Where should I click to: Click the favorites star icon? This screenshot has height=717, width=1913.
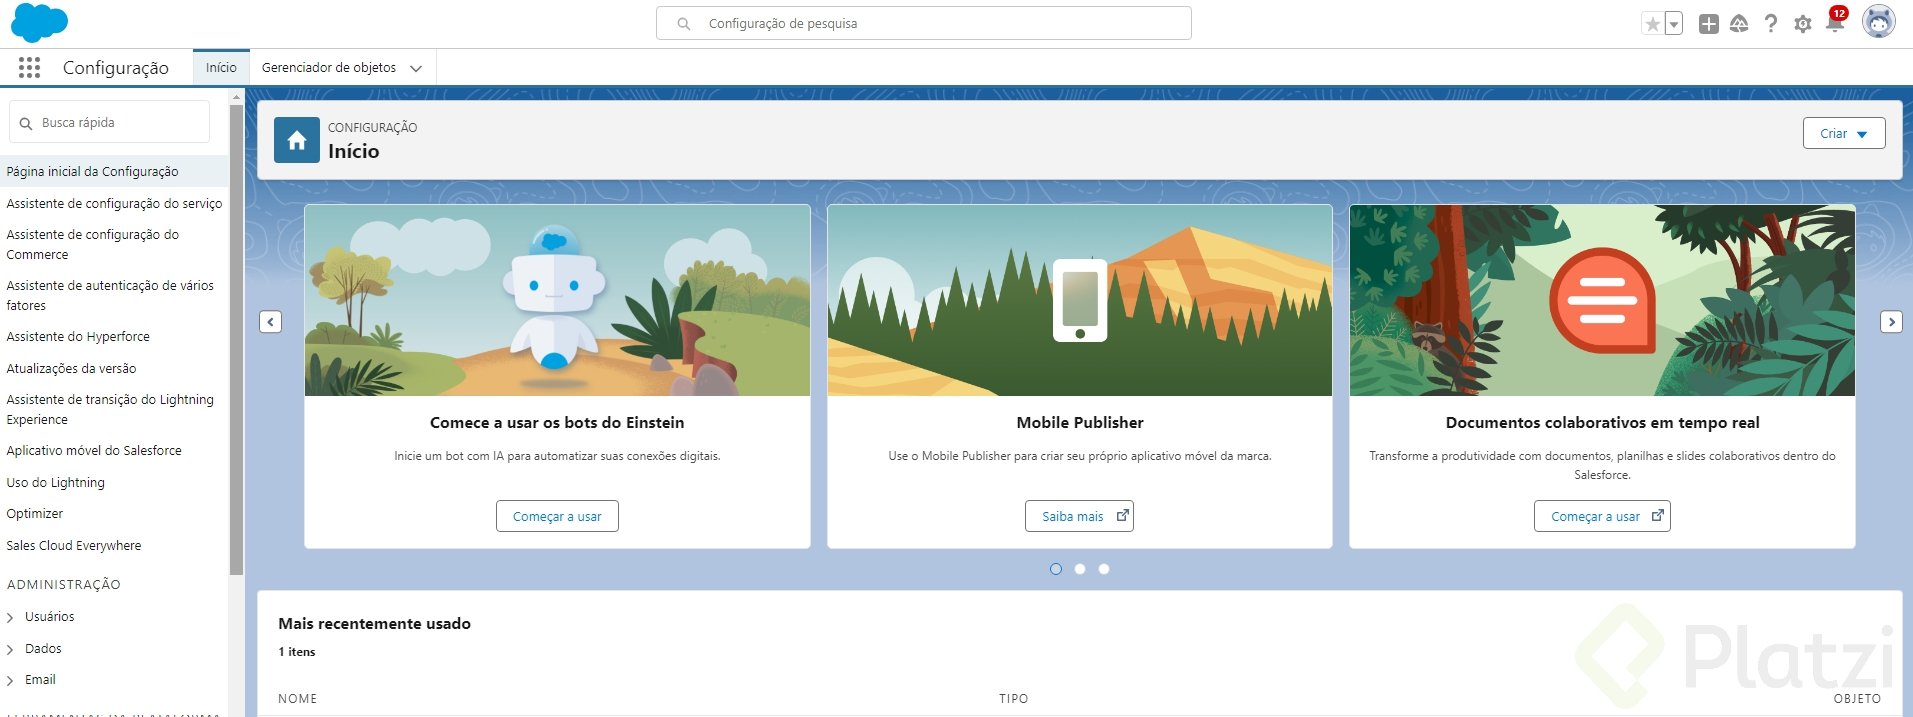coord(1653,24)
